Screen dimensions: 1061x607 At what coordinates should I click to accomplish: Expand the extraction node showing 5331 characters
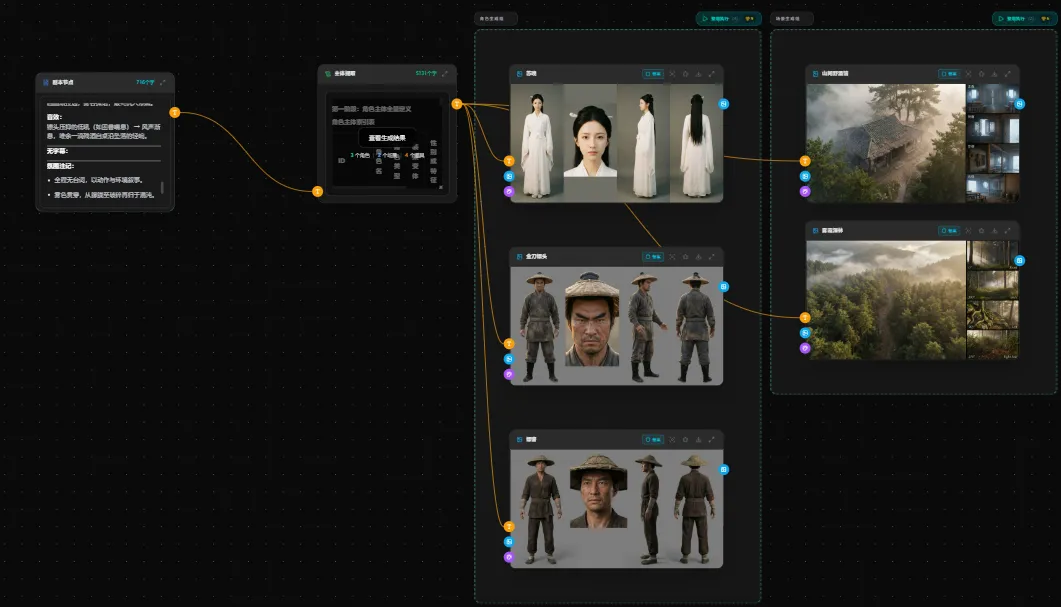coord(445,73)
